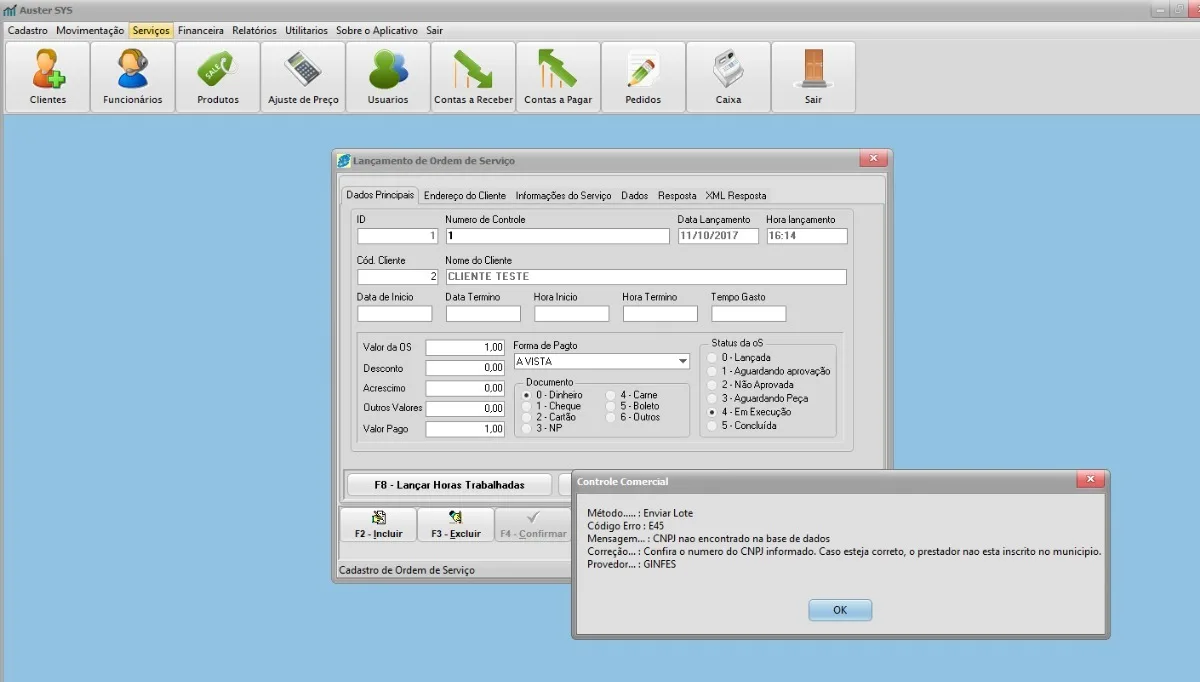Screen dimensions: 1200x682
Task: Open Contas a Receber icon
Action: pyautogui.click(x=473, y=77)
